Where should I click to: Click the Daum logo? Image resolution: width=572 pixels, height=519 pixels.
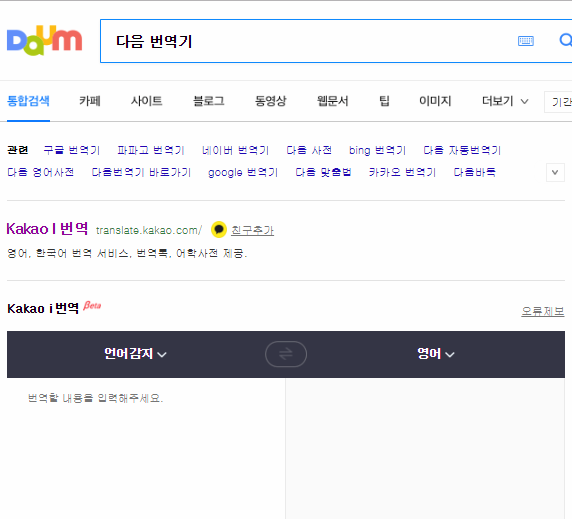[45, 40]
